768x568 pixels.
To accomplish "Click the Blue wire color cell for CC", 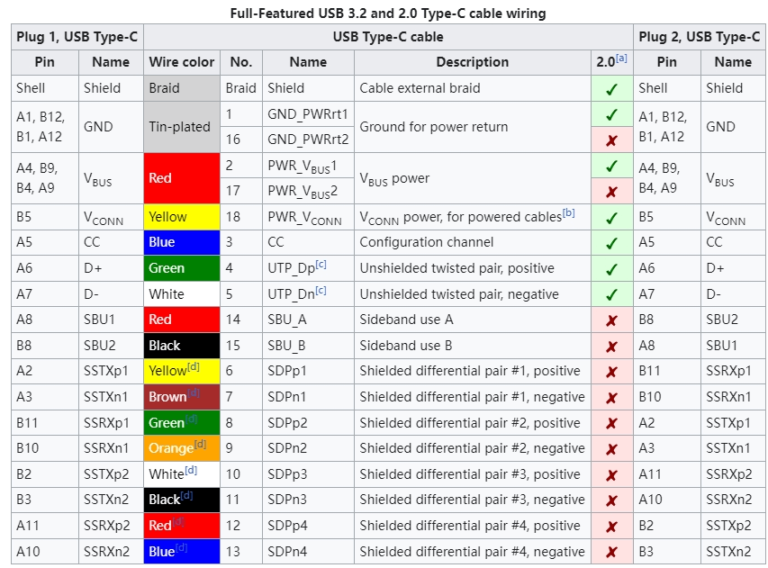I will pos(181,242).
